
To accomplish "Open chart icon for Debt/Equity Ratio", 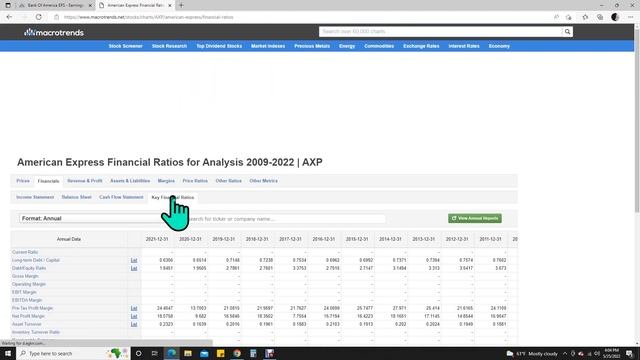I will (134, 268).
